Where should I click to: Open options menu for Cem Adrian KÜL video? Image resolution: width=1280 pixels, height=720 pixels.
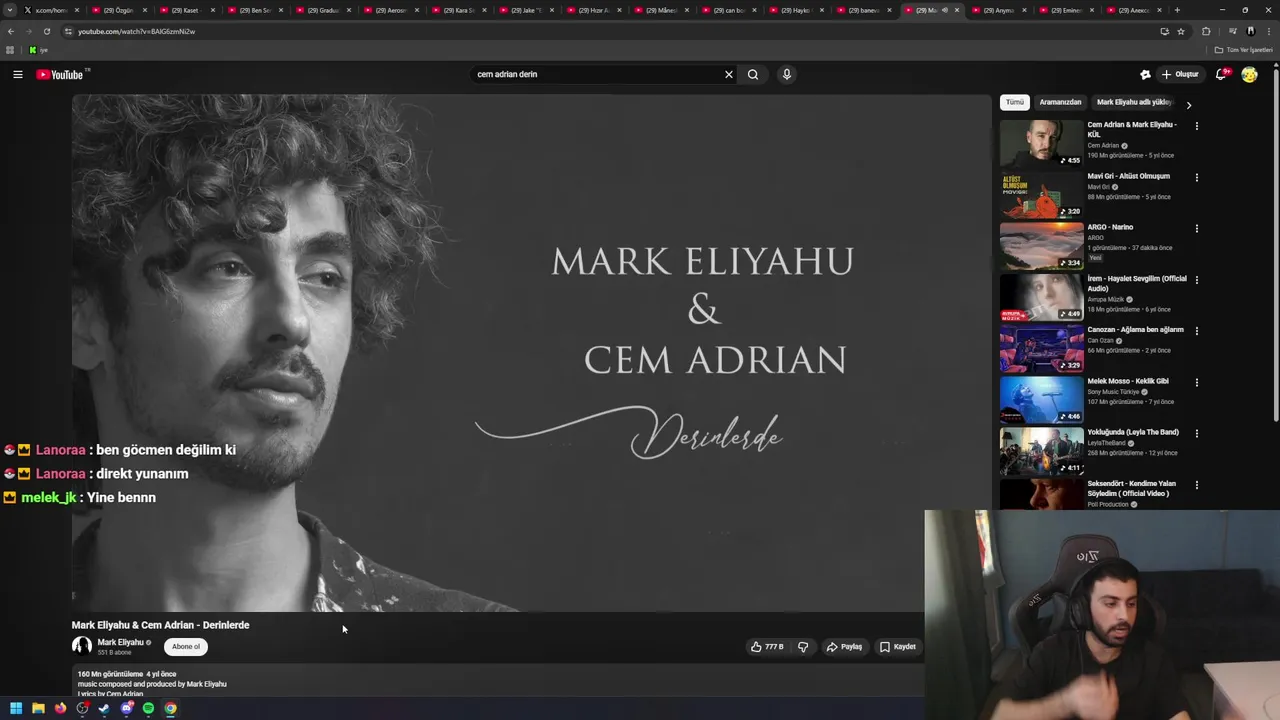[x=1196, y=126]
